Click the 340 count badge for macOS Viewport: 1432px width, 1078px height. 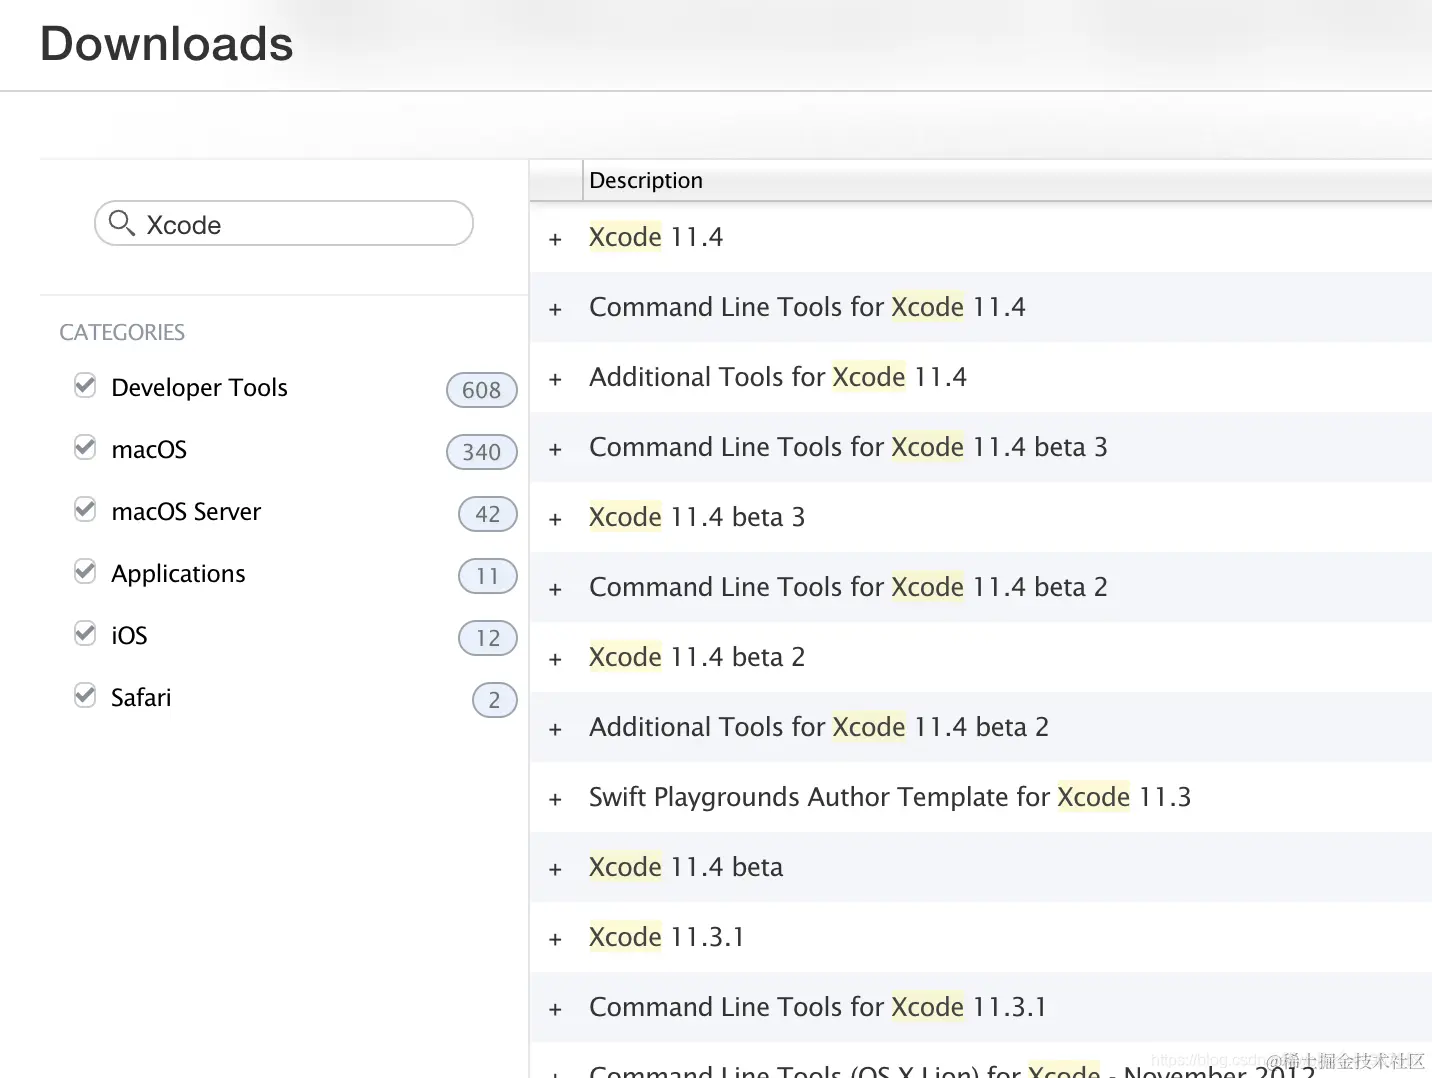481,452
